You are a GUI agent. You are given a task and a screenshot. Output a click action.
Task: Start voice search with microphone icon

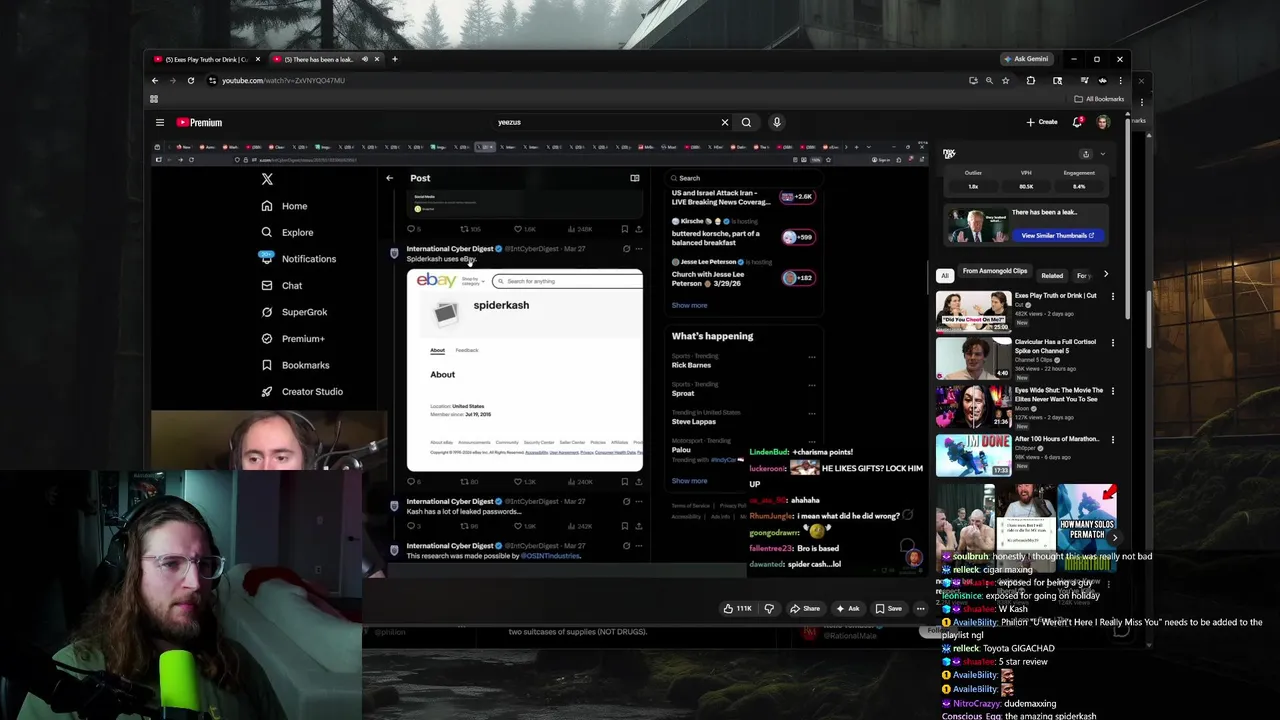click(x=776, y=122)
